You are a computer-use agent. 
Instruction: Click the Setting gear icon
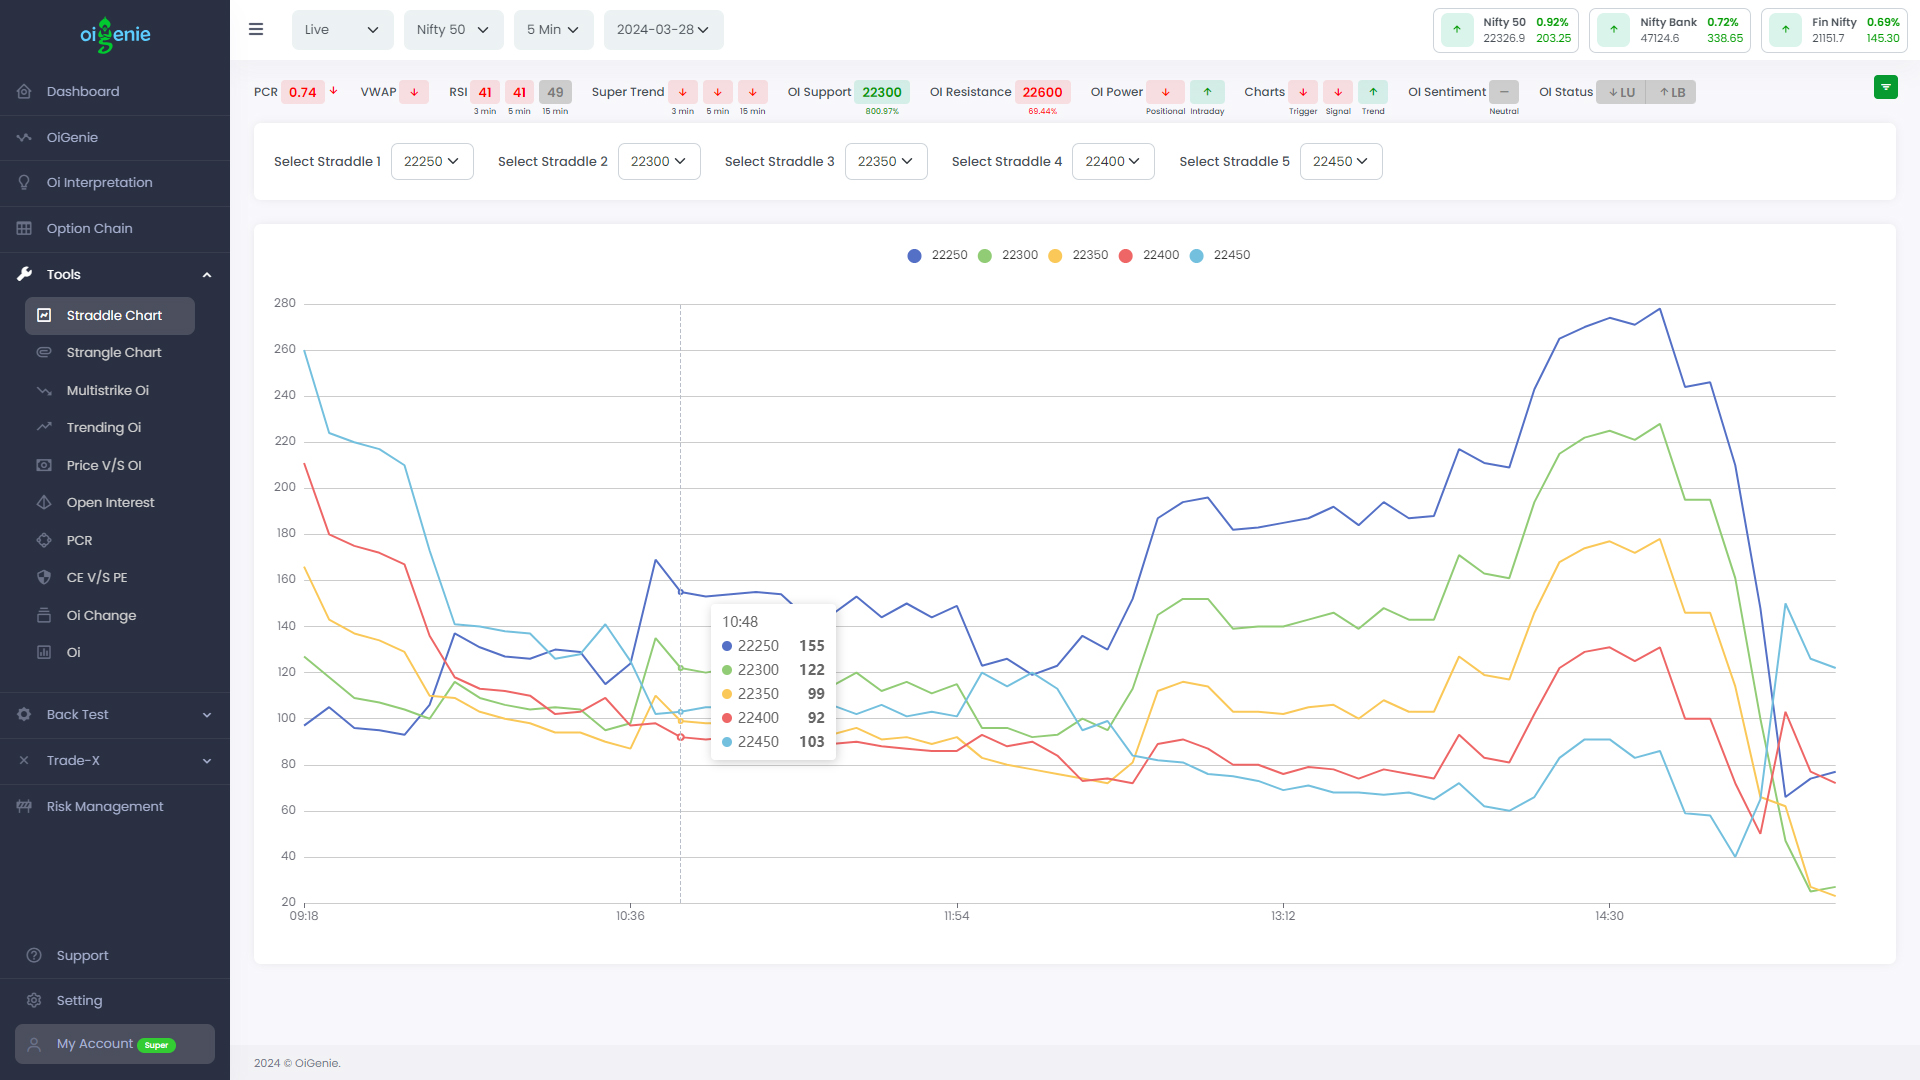[x=34, y=1001]
